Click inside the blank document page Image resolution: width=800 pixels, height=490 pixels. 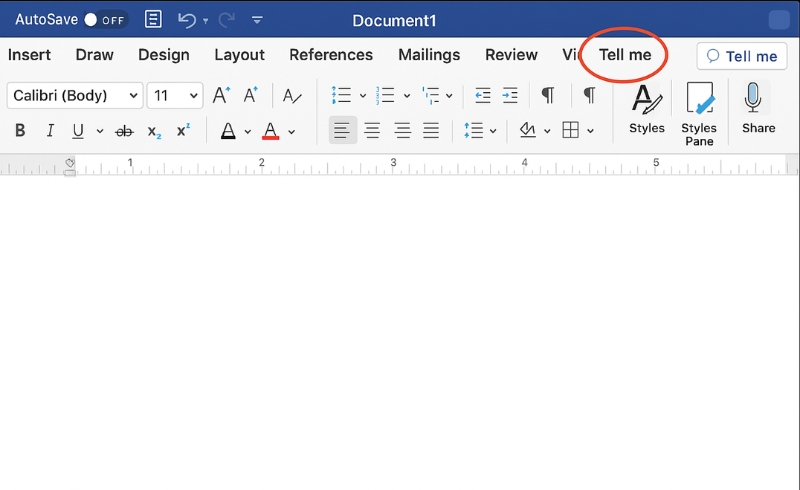(x=400, y=332)
